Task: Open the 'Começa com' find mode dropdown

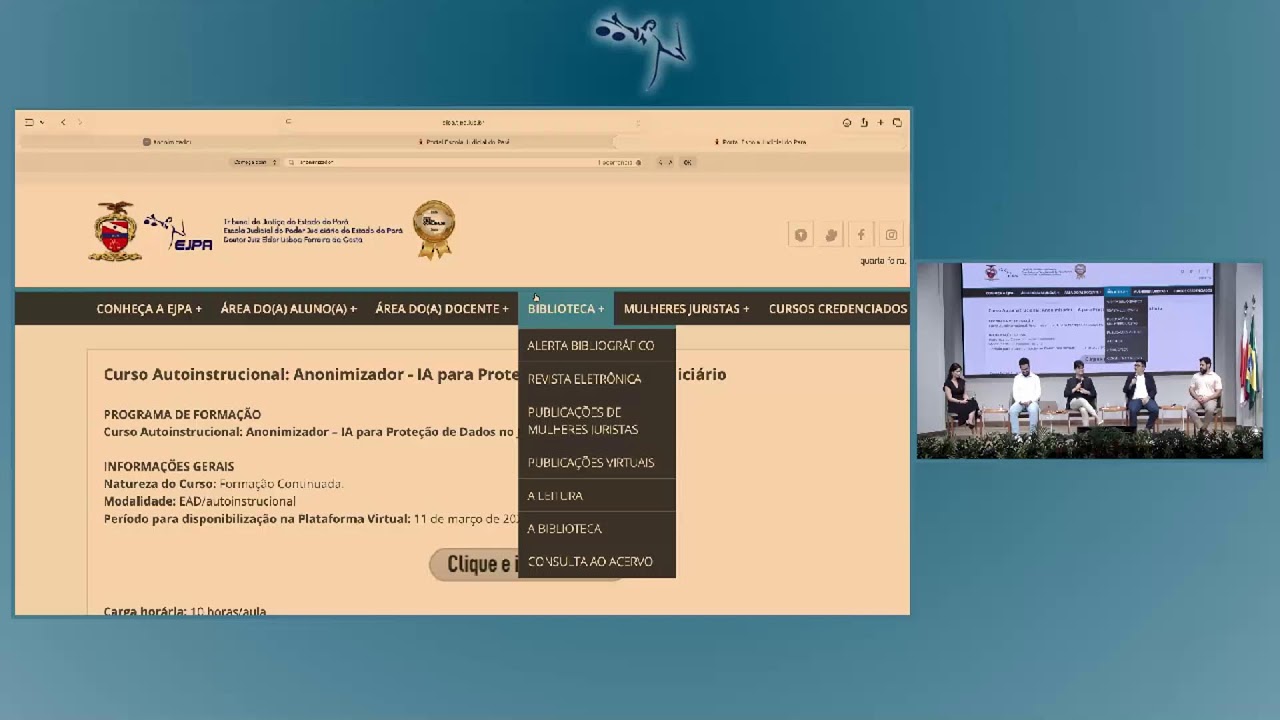Action: (256, 162)
